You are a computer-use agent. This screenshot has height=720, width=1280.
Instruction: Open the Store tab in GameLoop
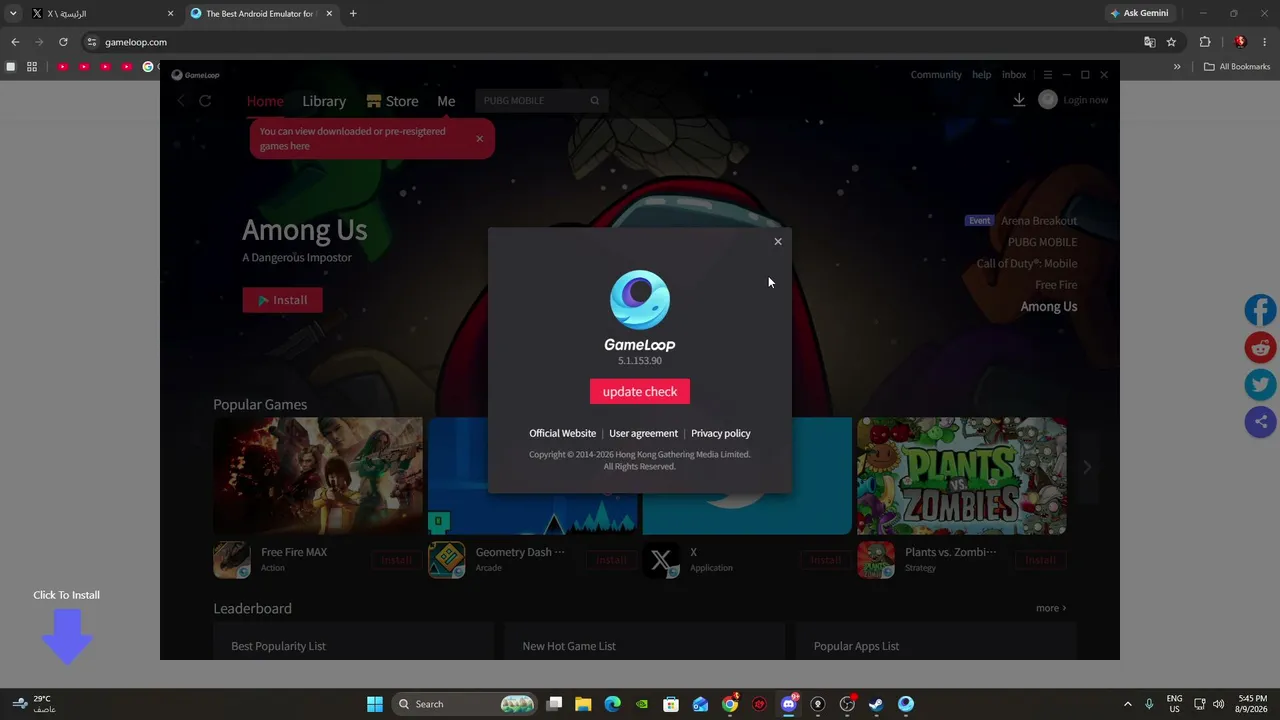(392, 101)
